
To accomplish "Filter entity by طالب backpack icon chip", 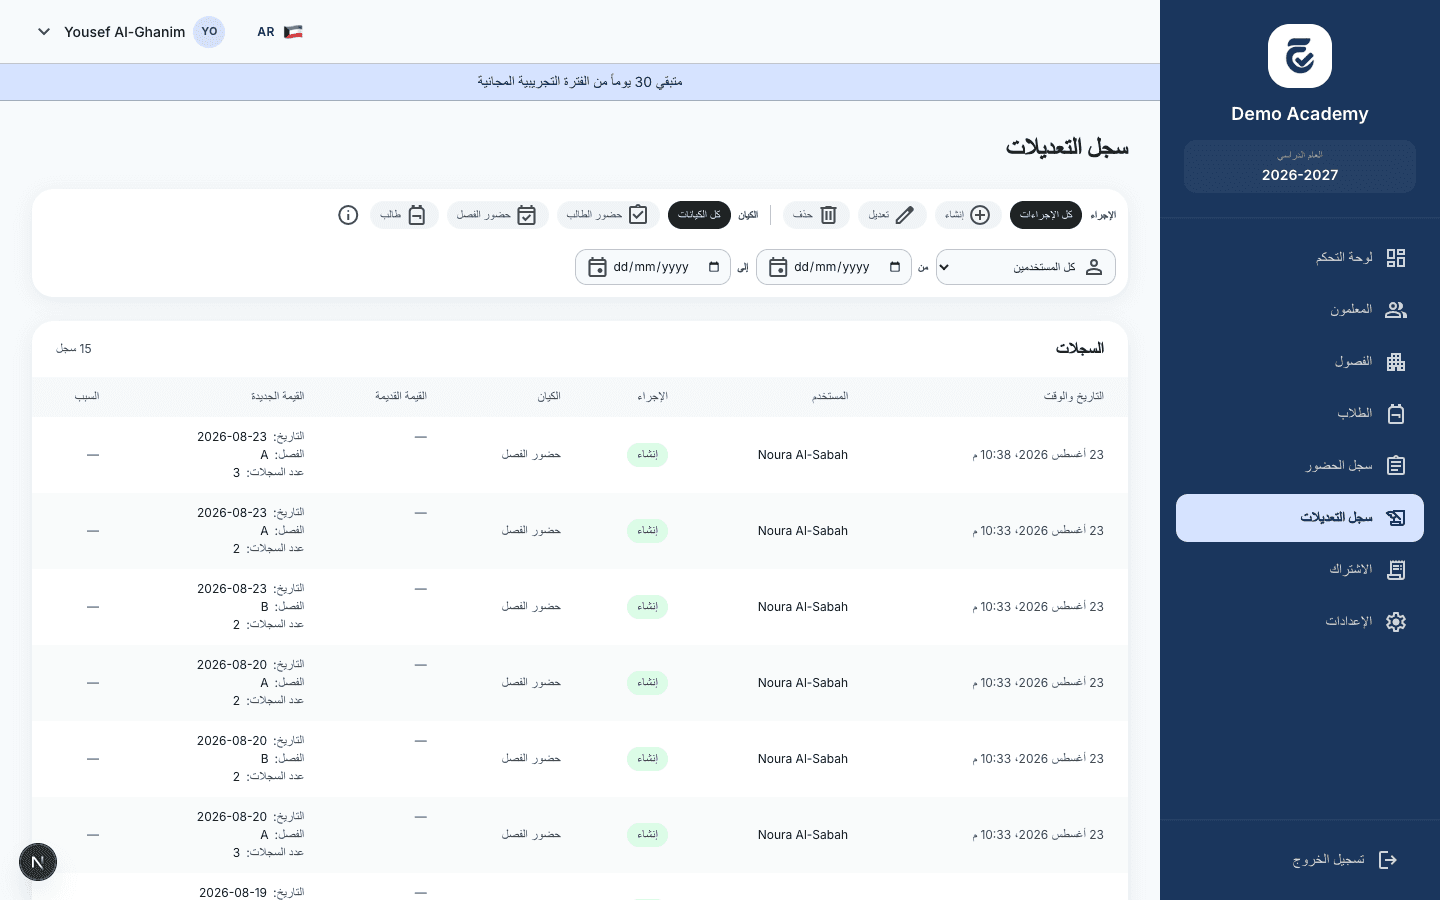I will [x=404, y=215].
